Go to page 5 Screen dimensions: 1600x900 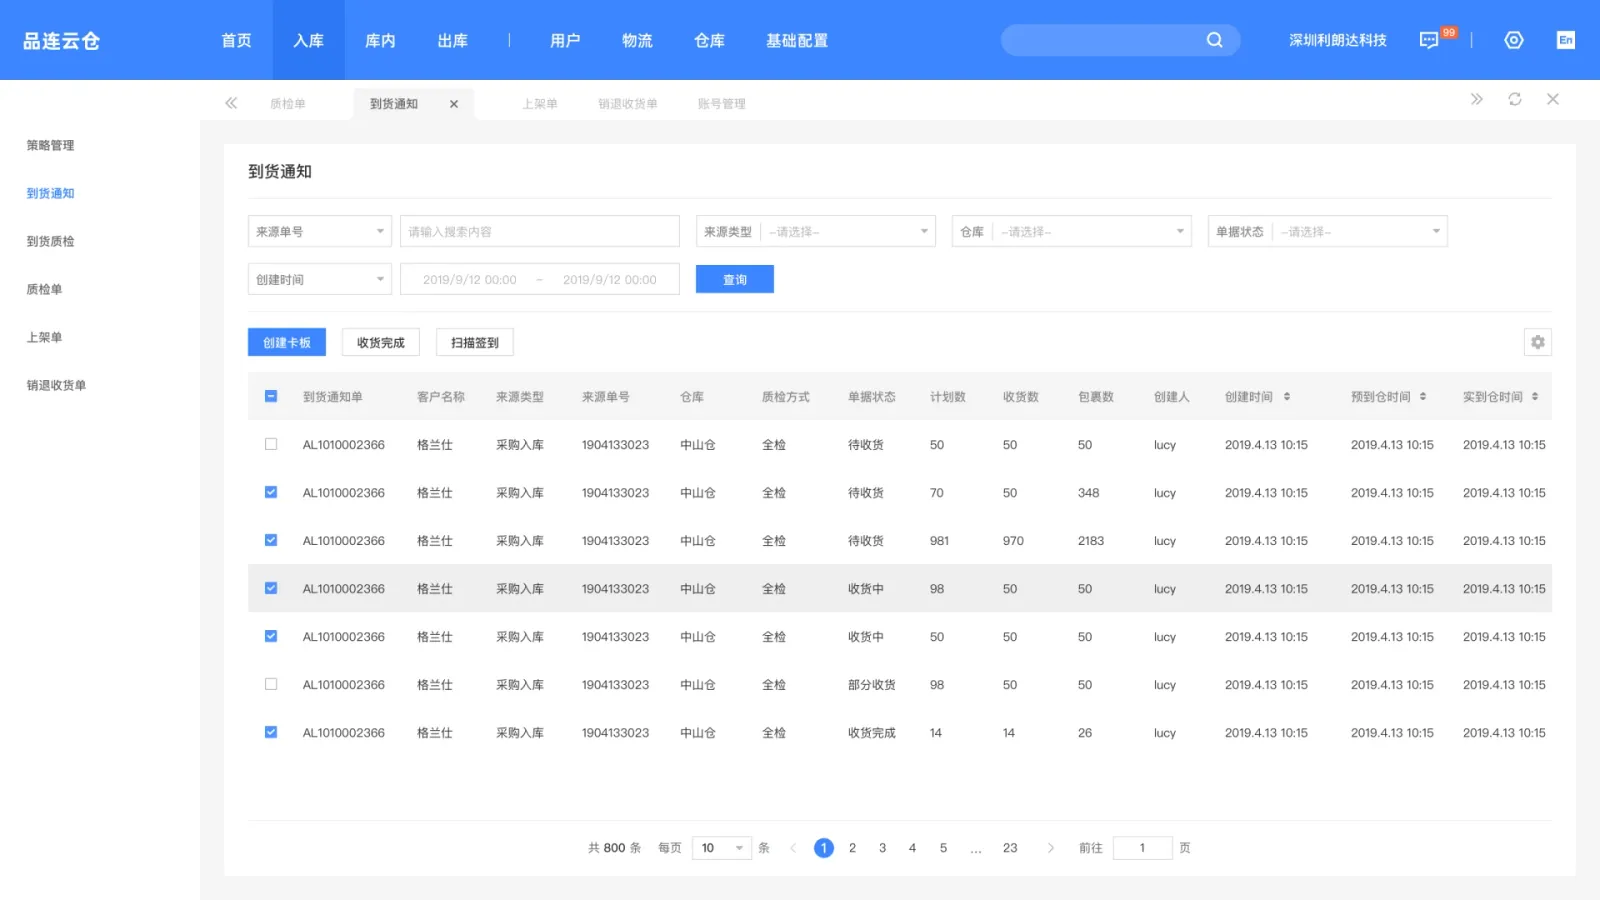tap(943, 848)
